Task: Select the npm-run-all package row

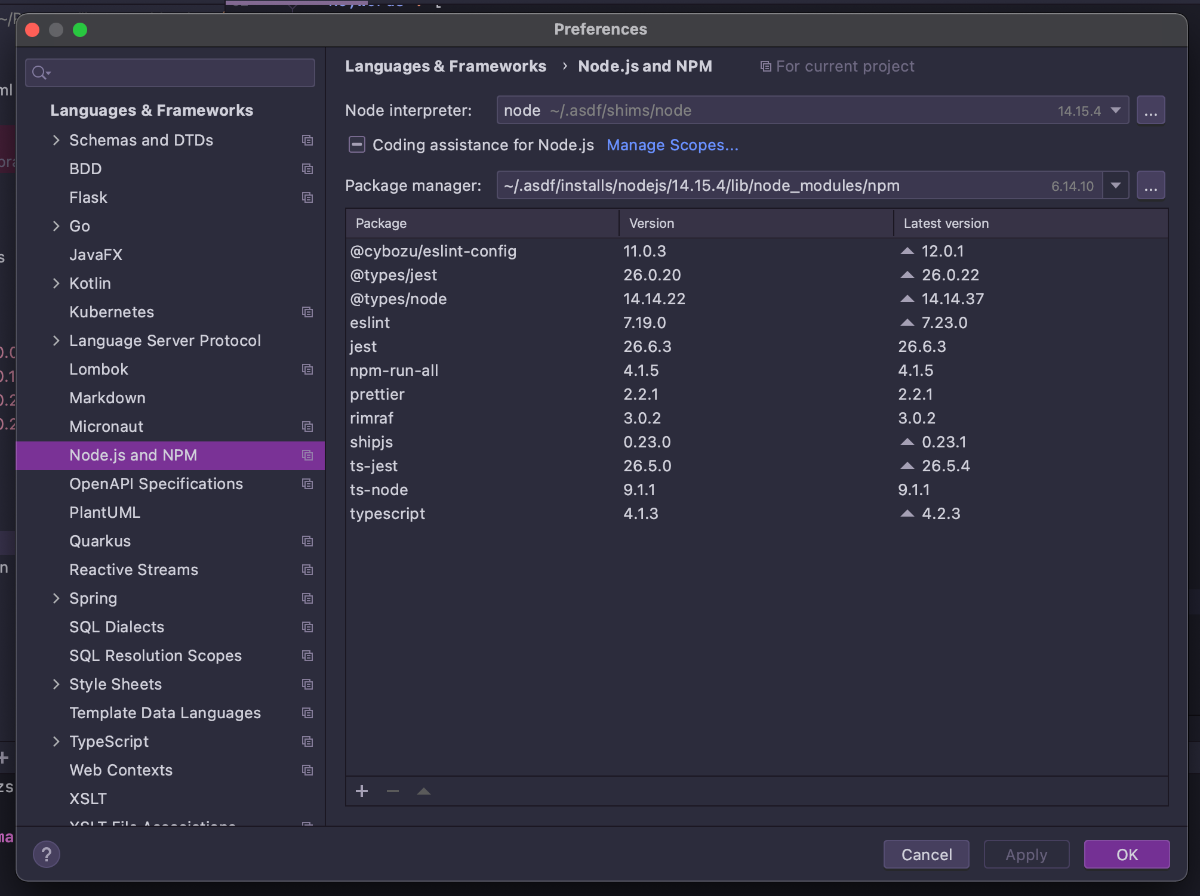Action: click(x=756, y=370)
